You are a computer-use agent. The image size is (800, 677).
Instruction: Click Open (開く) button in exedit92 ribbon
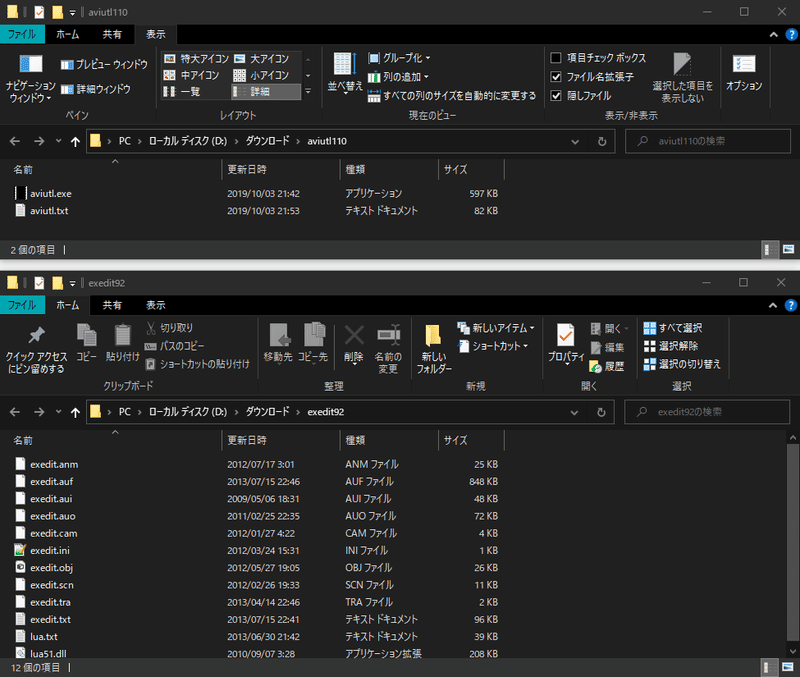(609, 329)
